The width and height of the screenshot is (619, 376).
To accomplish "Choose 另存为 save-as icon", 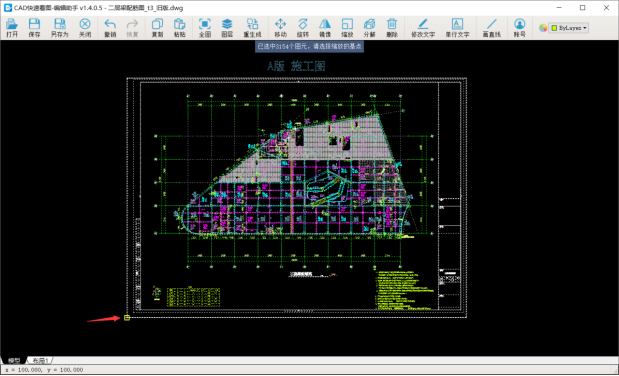I will [60, 28].
